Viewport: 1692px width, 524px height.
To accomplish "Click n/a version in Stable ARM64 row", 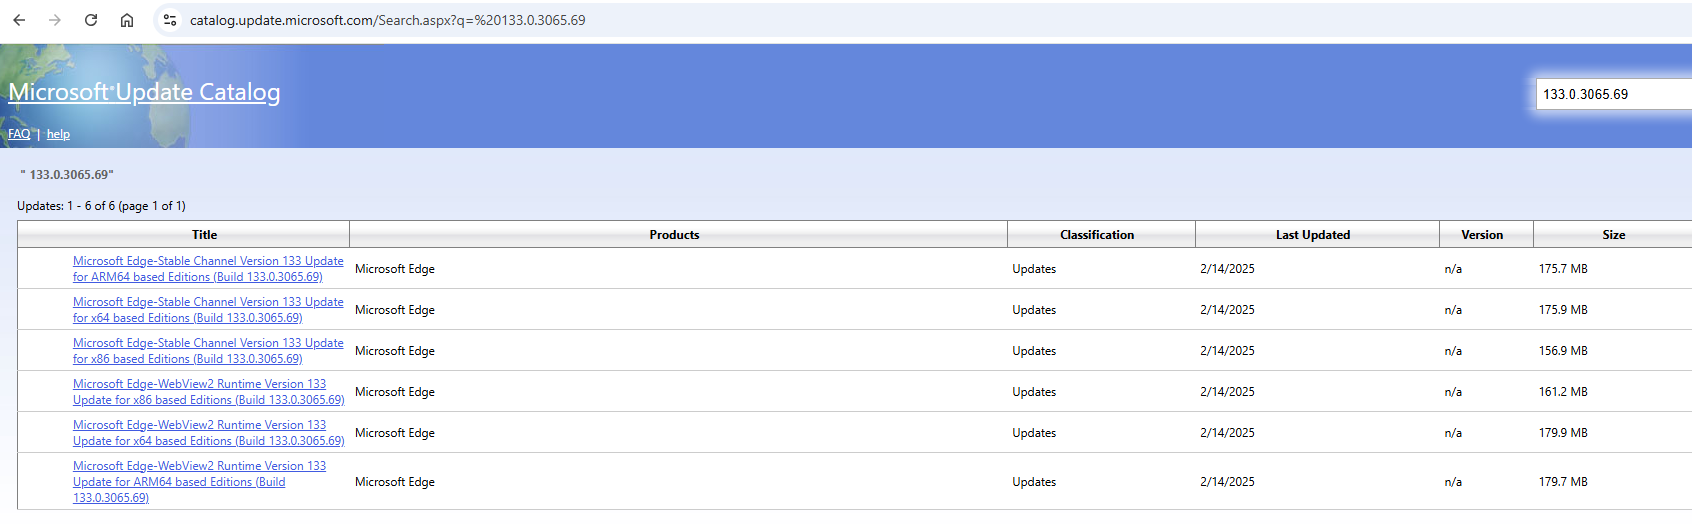I will coord(1453,269).
